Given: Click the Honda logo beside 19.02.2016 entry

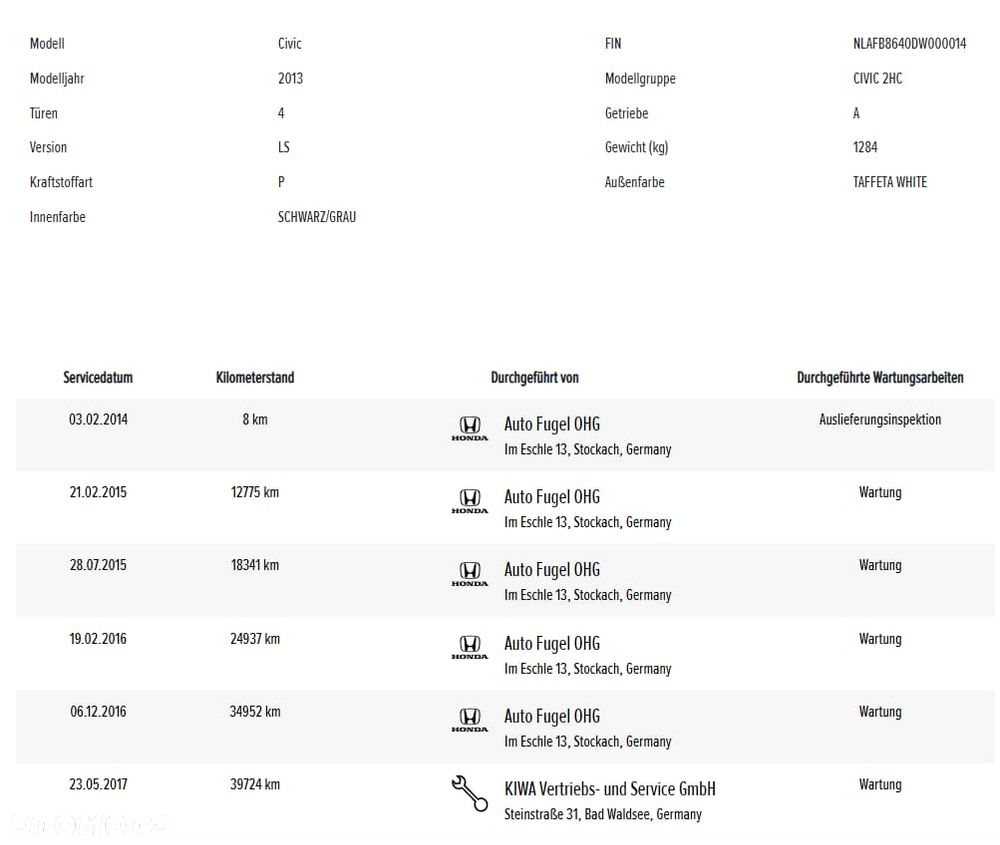Looking at the screenshot, I should click(x=469, y=647).
